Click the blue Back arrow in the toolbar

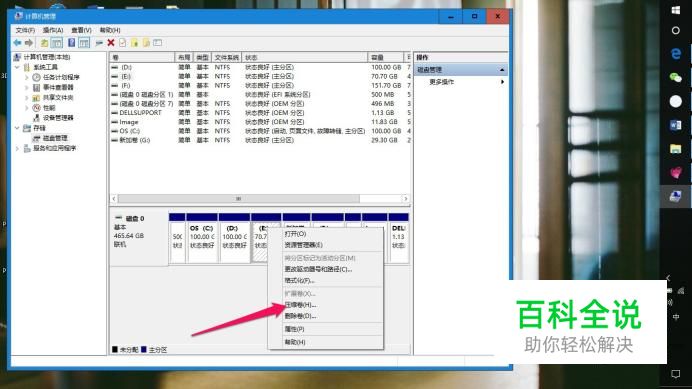17,43
